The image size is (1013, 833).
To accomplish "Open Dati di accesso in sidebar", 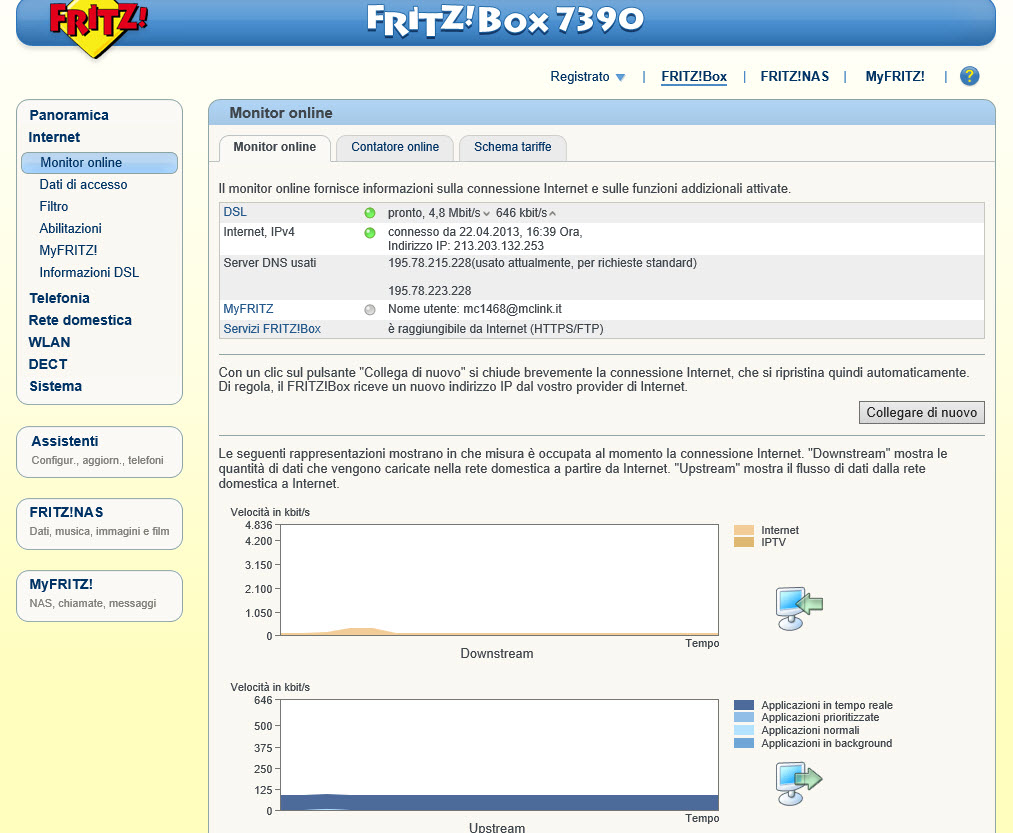I will click(x=83, y=185).
